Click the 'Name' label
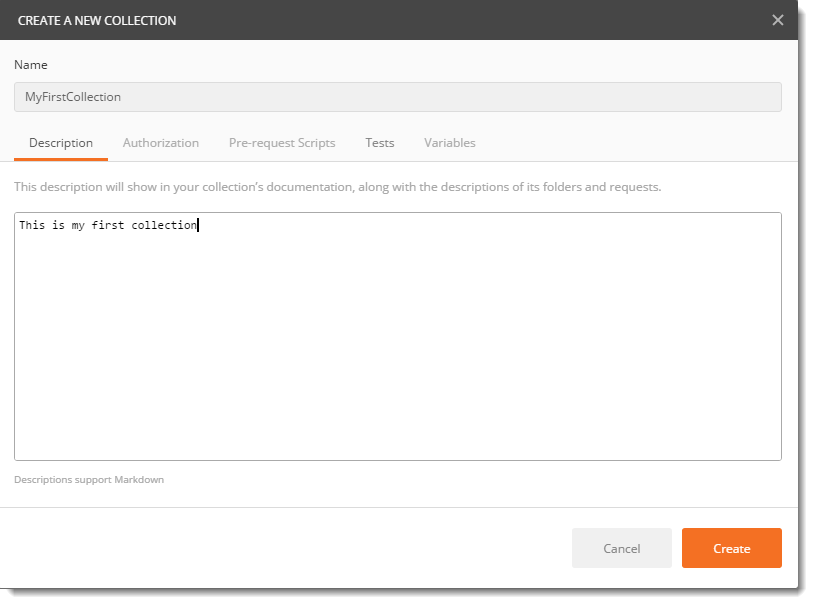Viewport: 813px width, 604px height. click(31, 65)
